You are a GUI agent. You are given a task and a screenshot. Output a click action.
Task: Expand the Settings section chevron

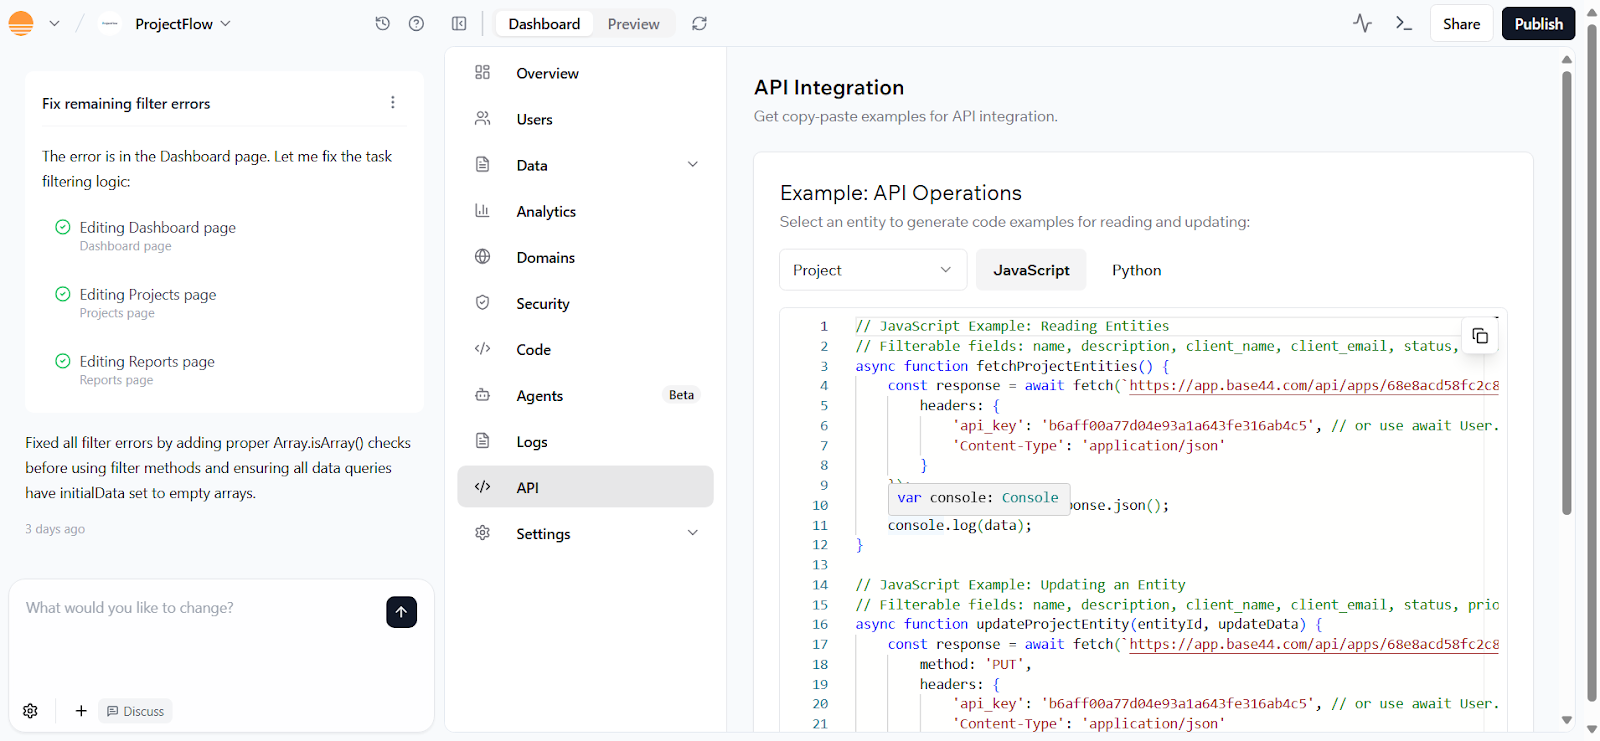pos(692,533)
